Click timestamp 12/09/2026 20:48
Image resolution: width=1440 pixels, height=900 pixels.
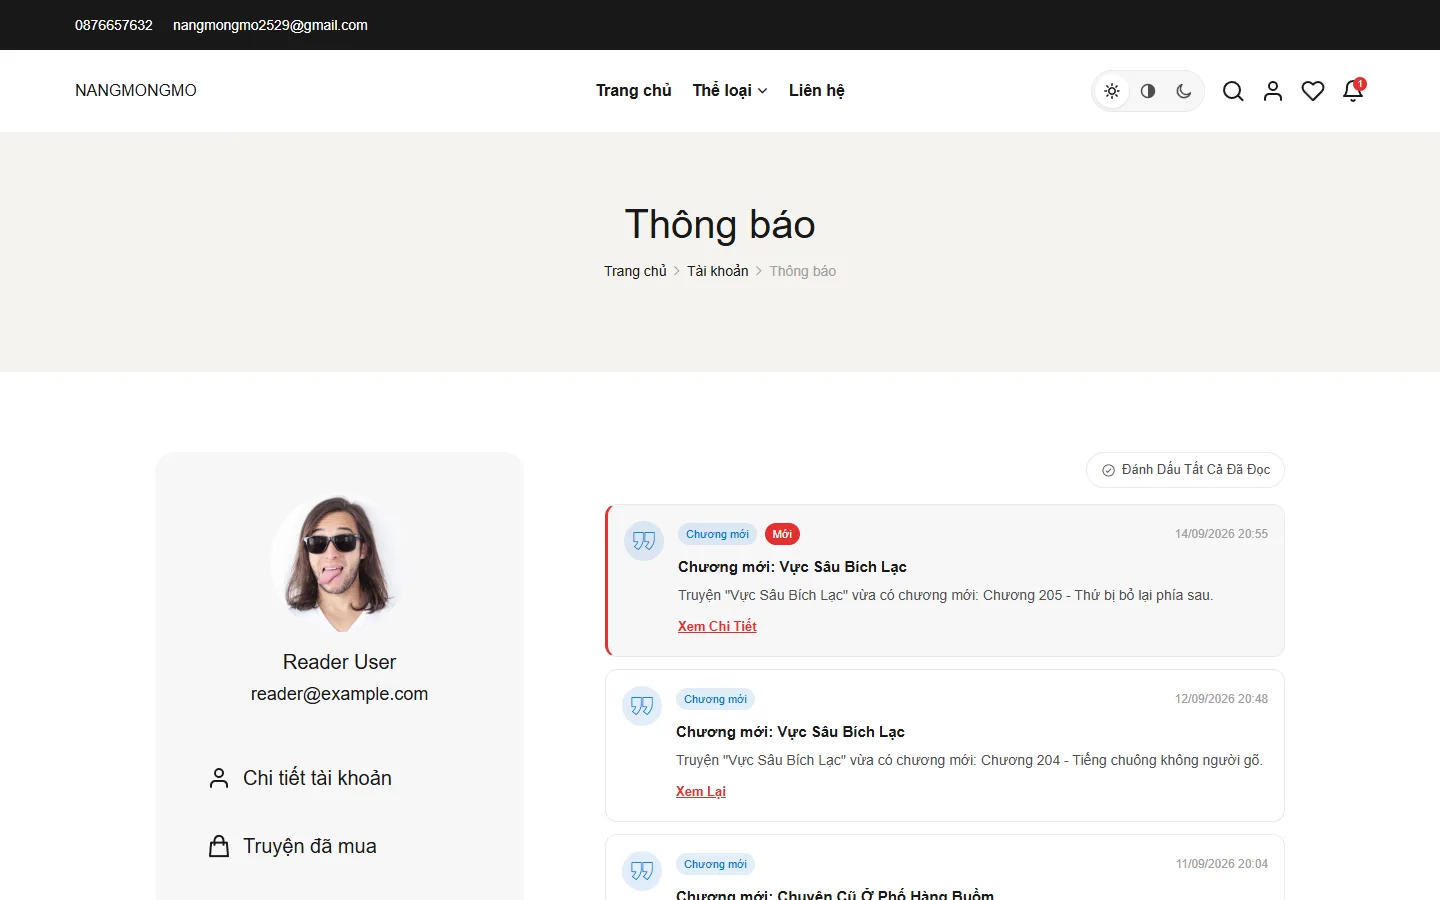(1221, 699)
